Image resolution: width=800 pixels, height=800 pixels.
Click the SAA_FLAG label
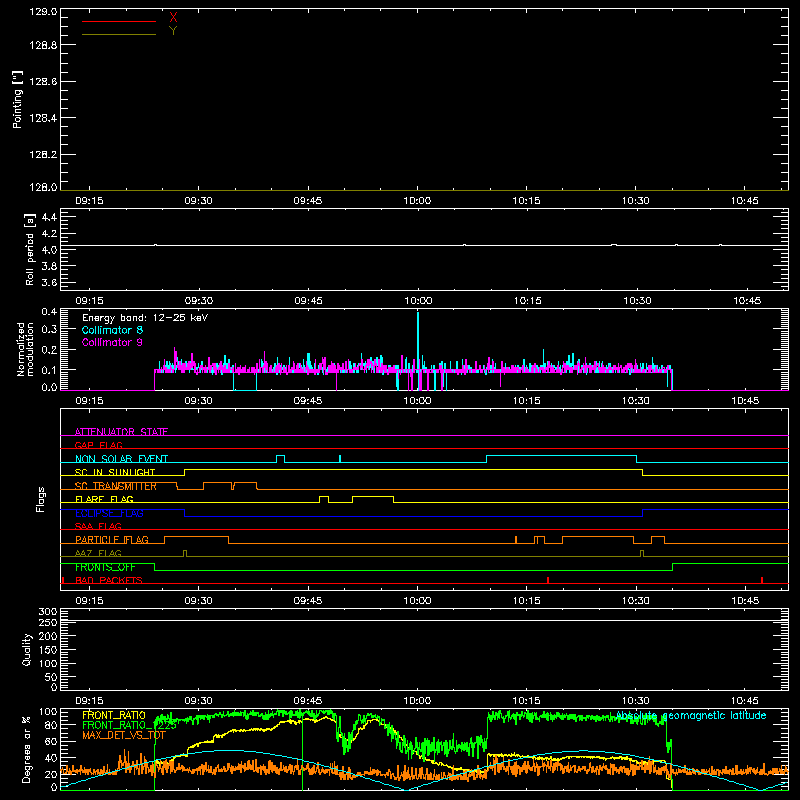[98, 526]
